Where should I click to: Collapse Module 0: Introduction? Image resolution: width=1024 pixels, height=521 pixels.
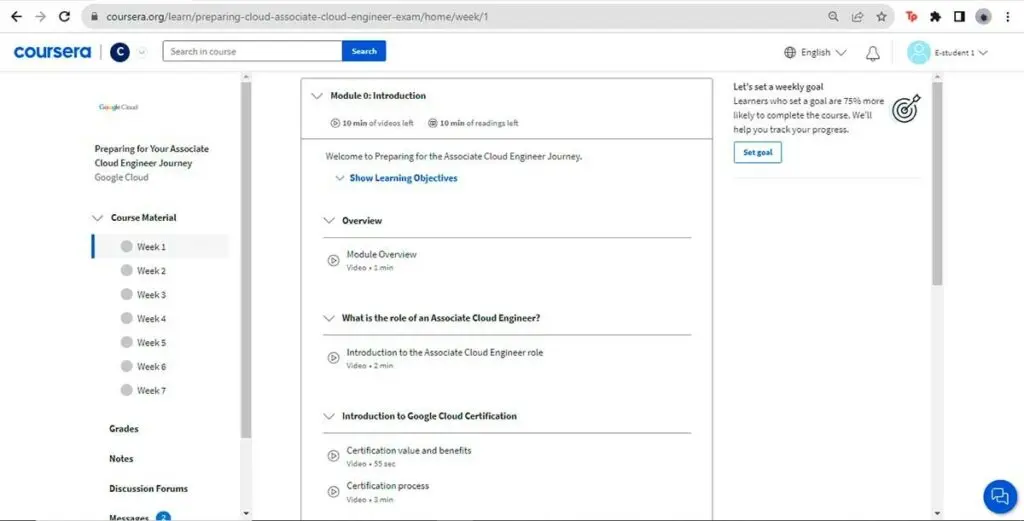point(317,96)
